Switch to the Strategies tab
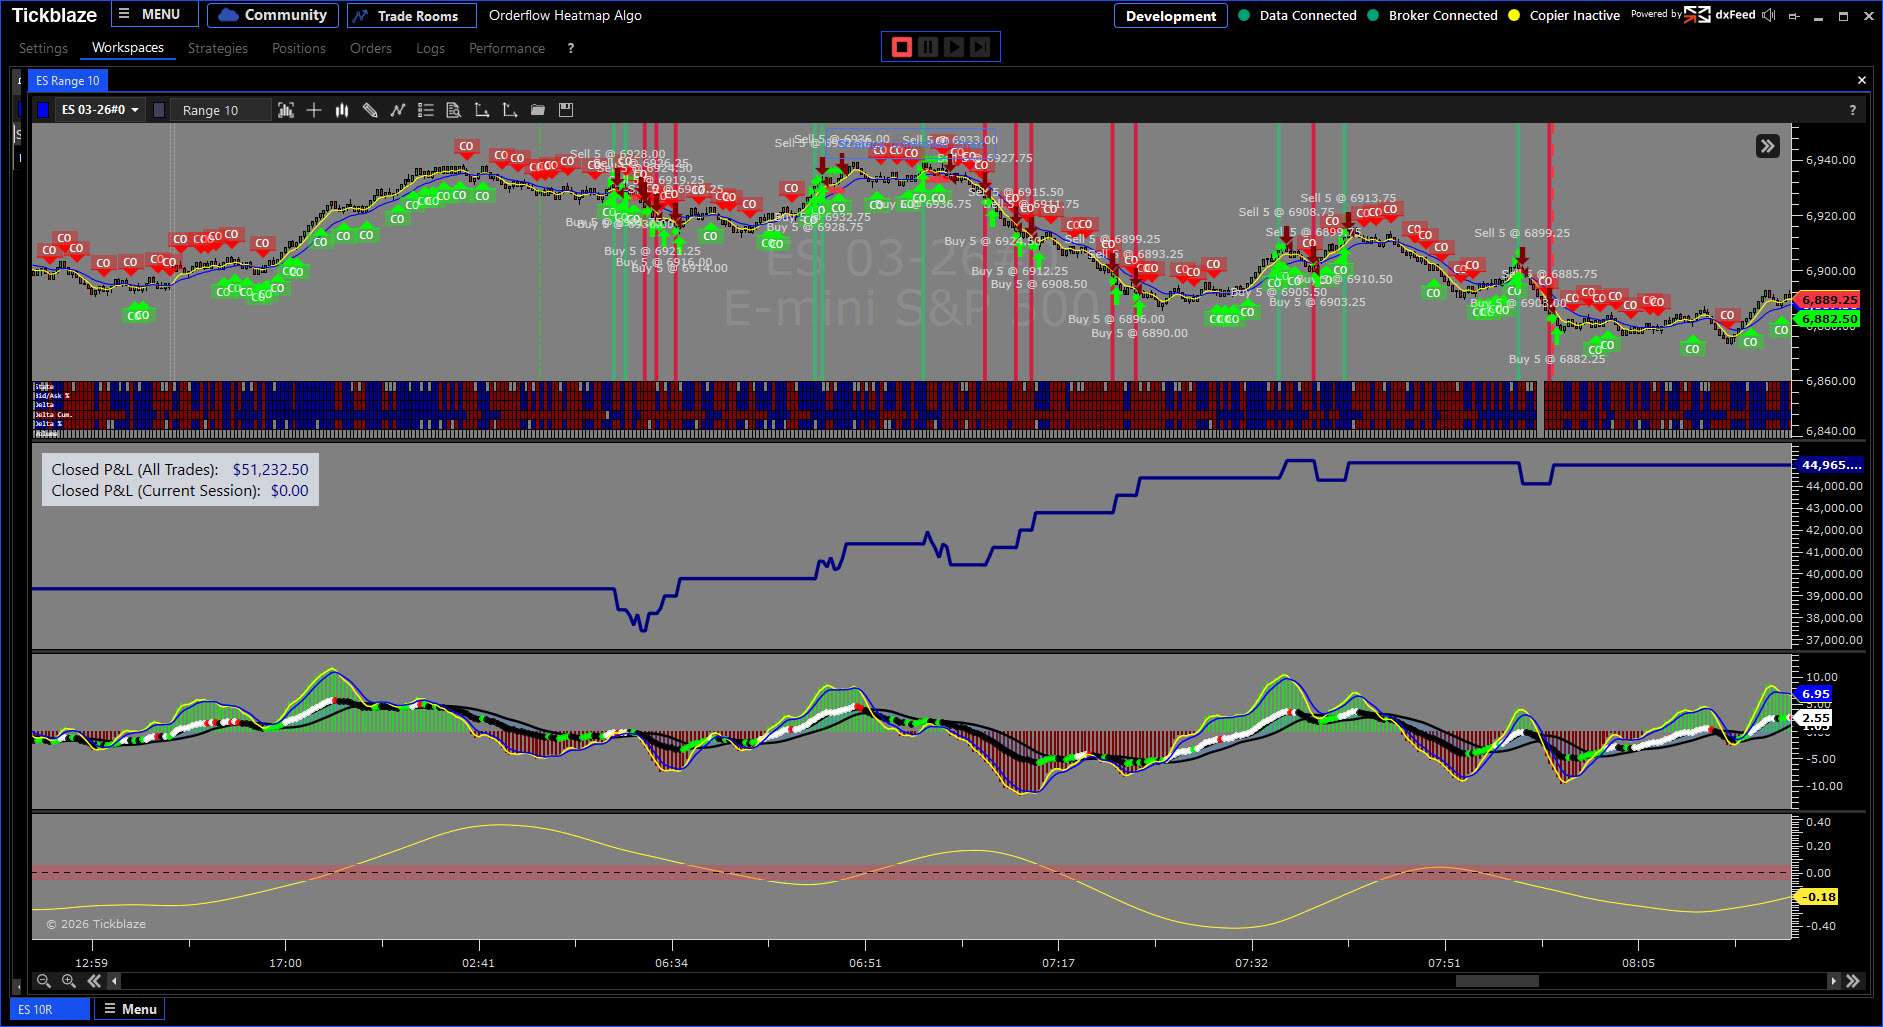1883x1027 pixels. (217, 48)
